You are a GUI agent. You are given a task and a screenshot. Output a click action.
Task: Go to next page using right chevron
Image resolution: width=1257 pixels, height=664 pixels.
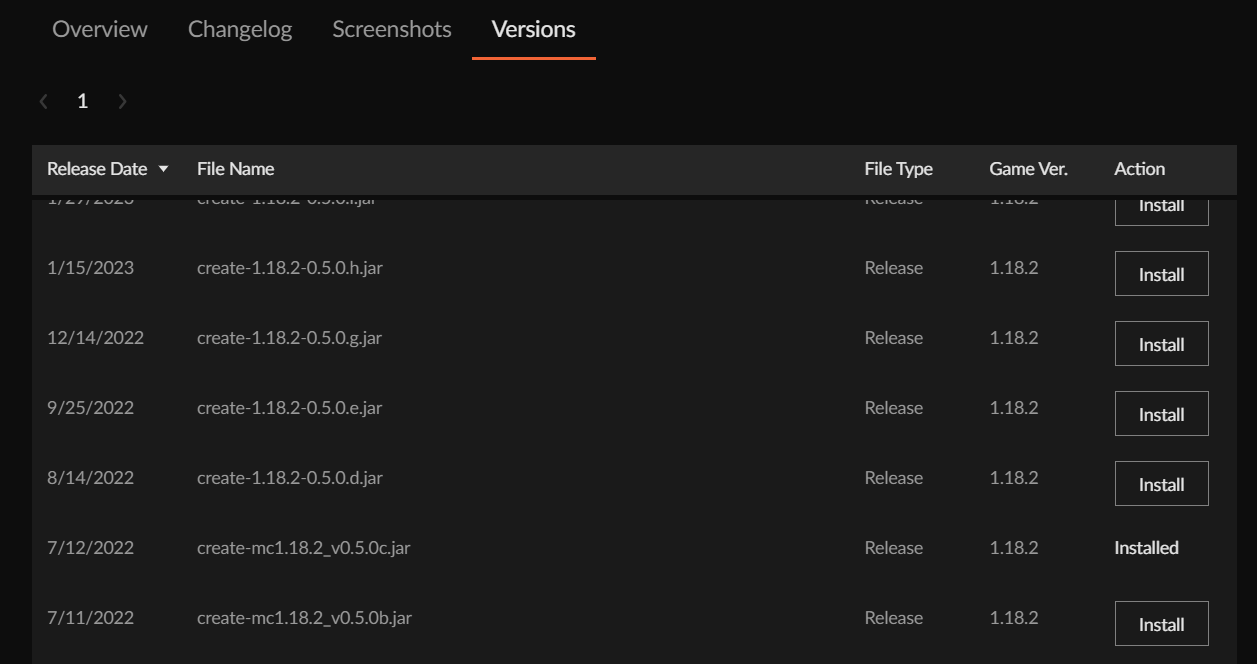coord(122,101)
